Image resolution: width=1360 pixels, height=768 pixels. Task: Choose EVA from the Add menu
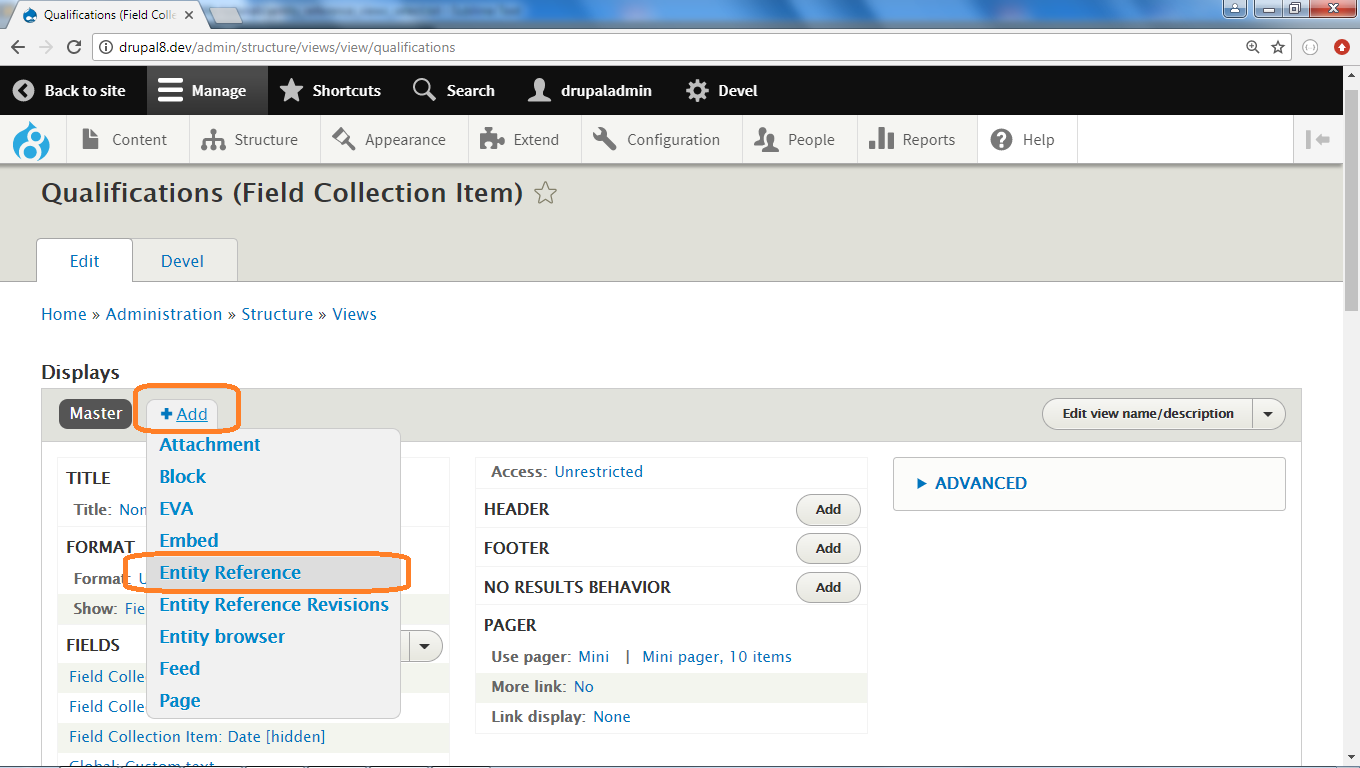(x=177, y=509)
